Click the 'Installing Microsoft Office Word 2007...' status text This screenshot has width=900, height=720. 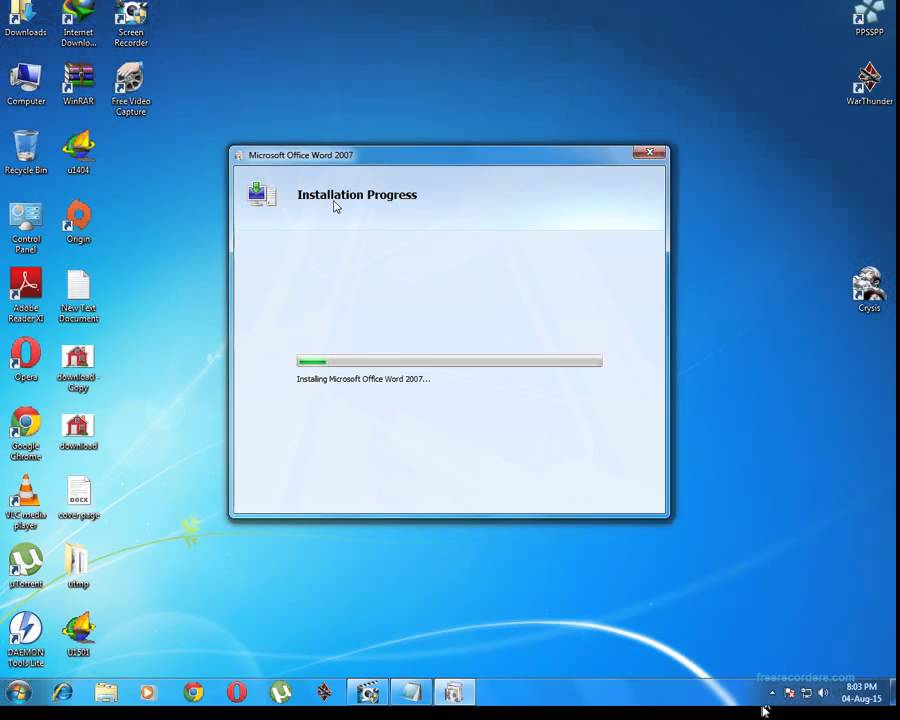coord(363,379)
